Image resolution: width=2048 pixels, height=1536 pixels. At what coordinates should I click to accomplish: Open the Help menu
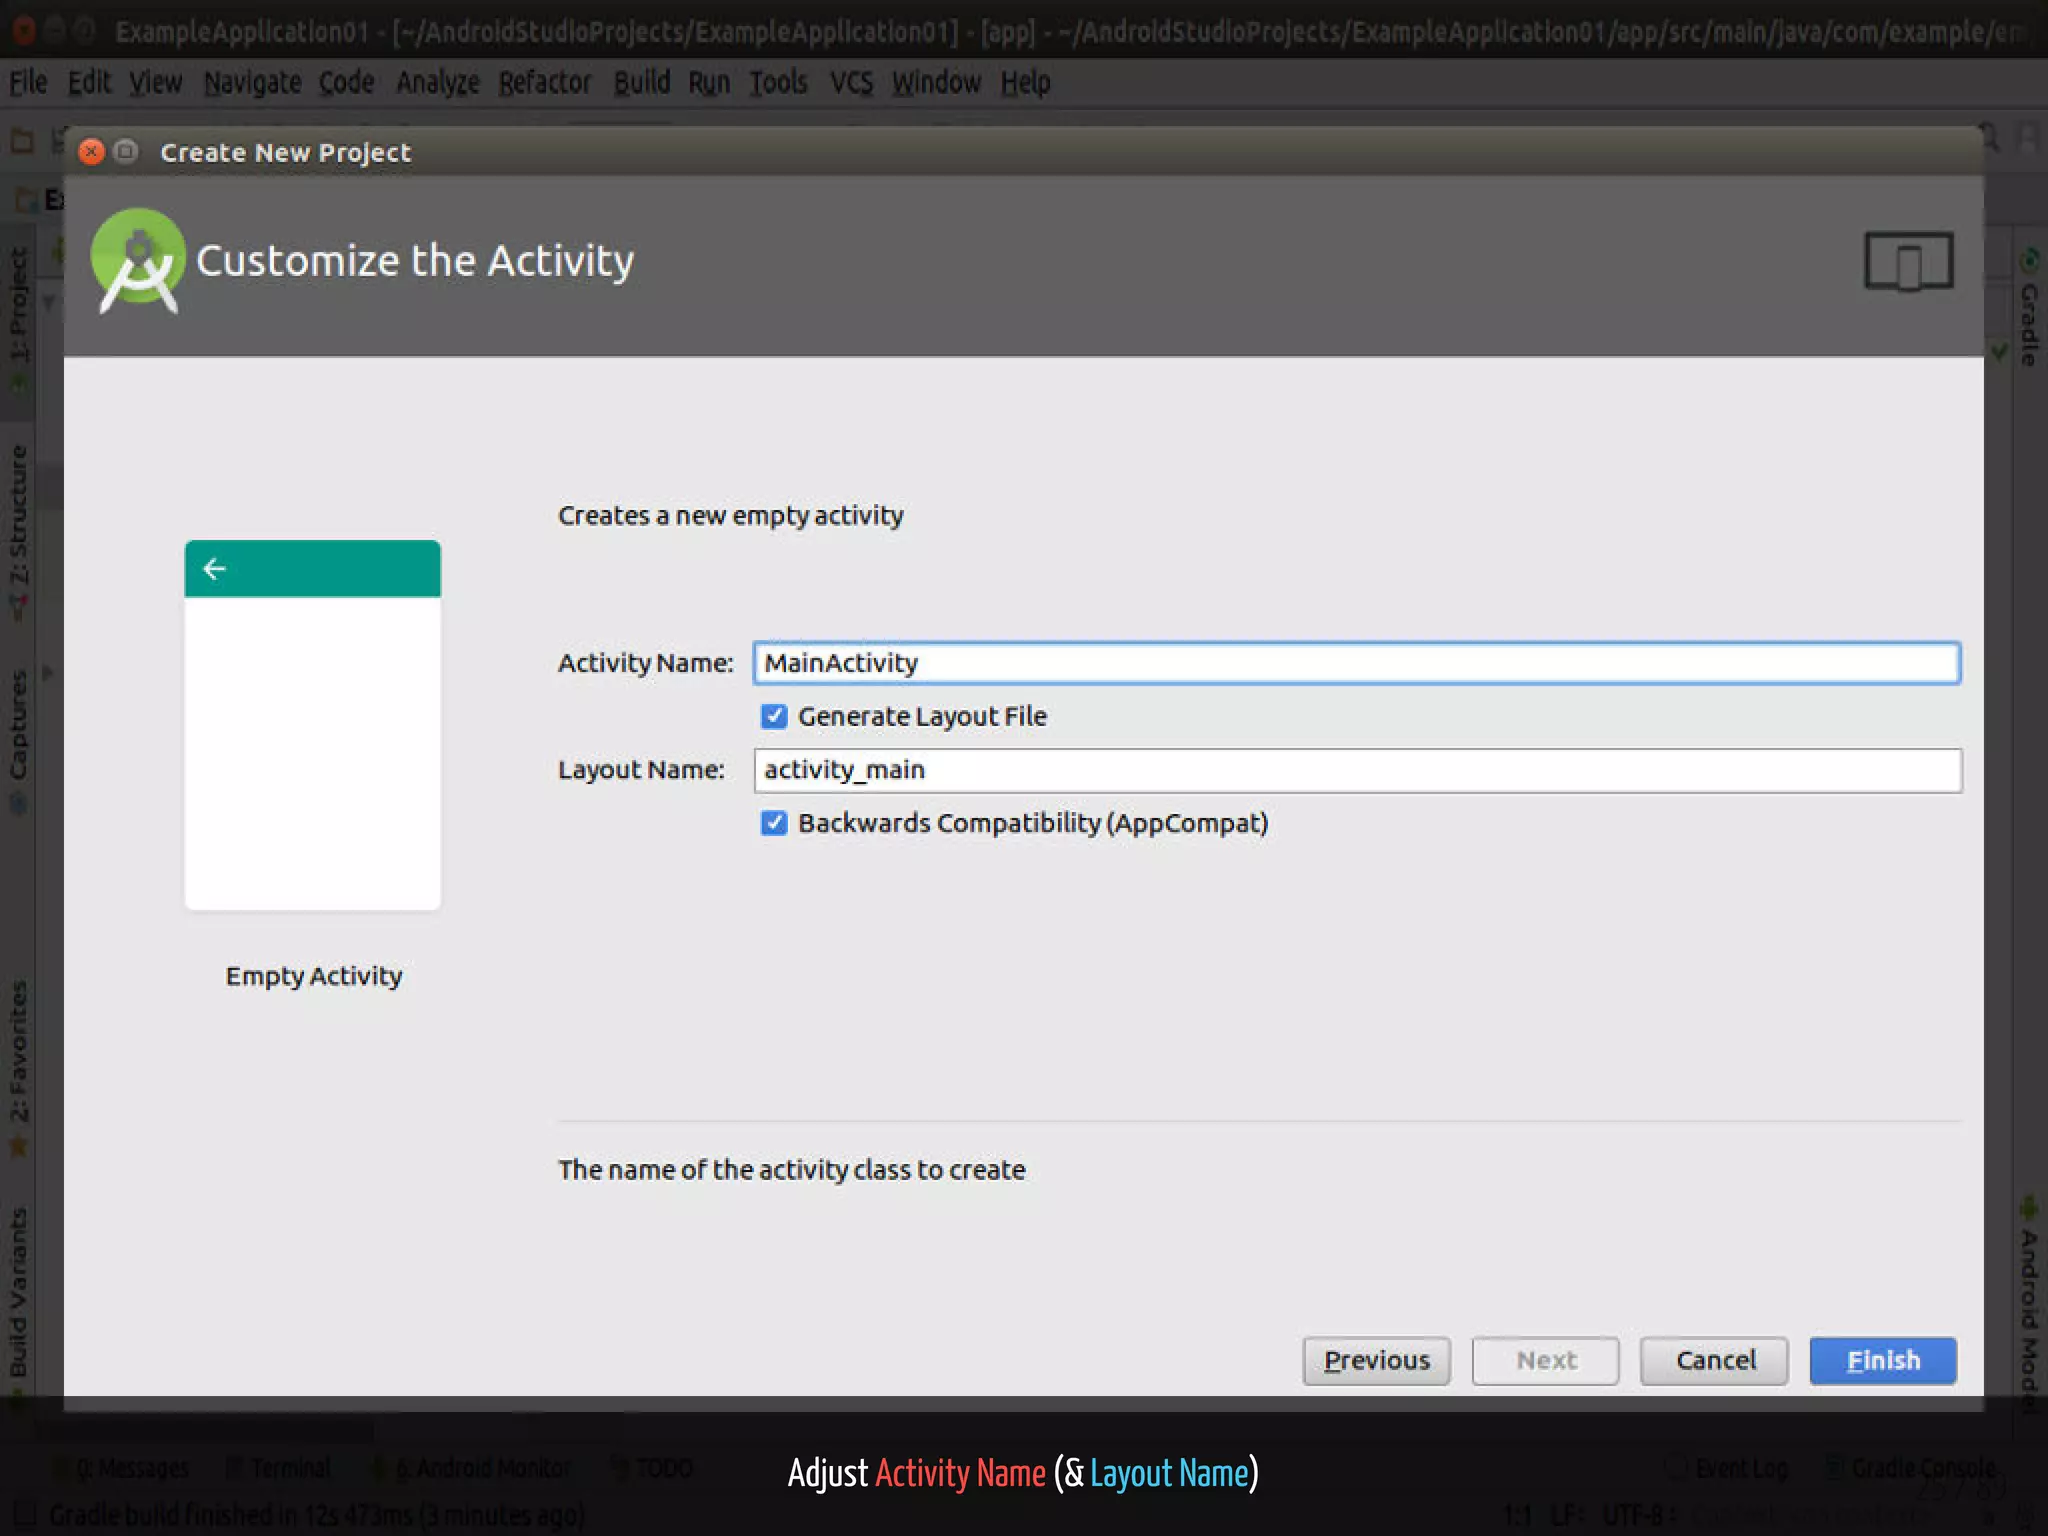(x=1025, y=82)
